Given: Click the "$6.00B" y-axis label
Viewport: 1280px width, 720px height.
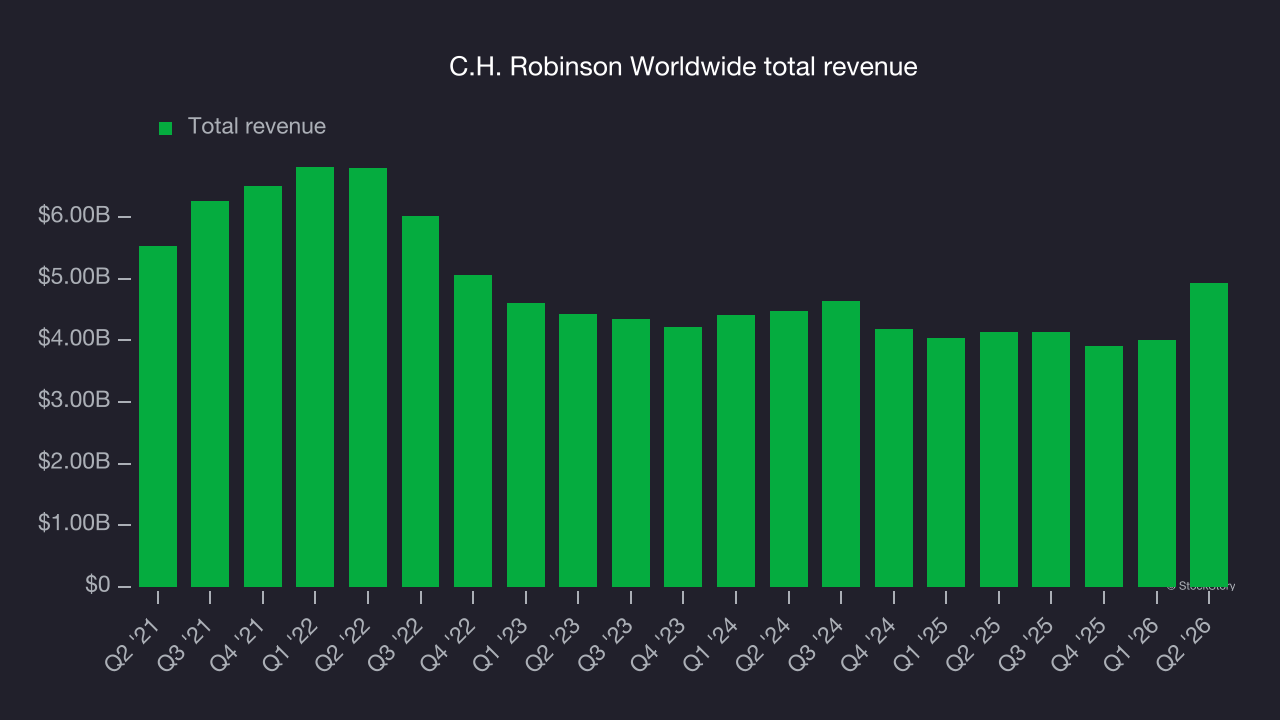Looking at the screenshot, I should click(72, 216).
